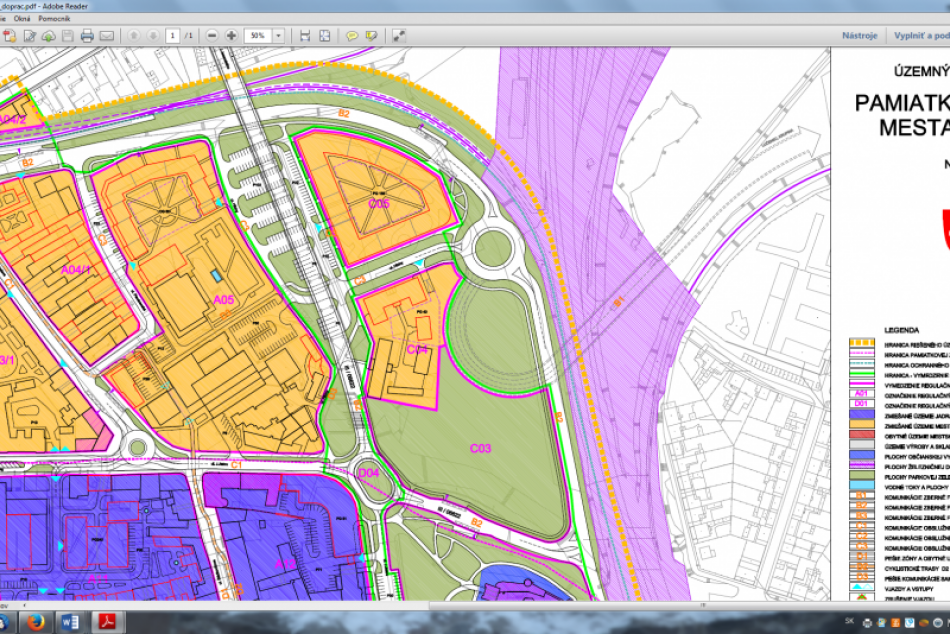
Task: Open the zoom level dropdown arrow
Action: (277, 36)
